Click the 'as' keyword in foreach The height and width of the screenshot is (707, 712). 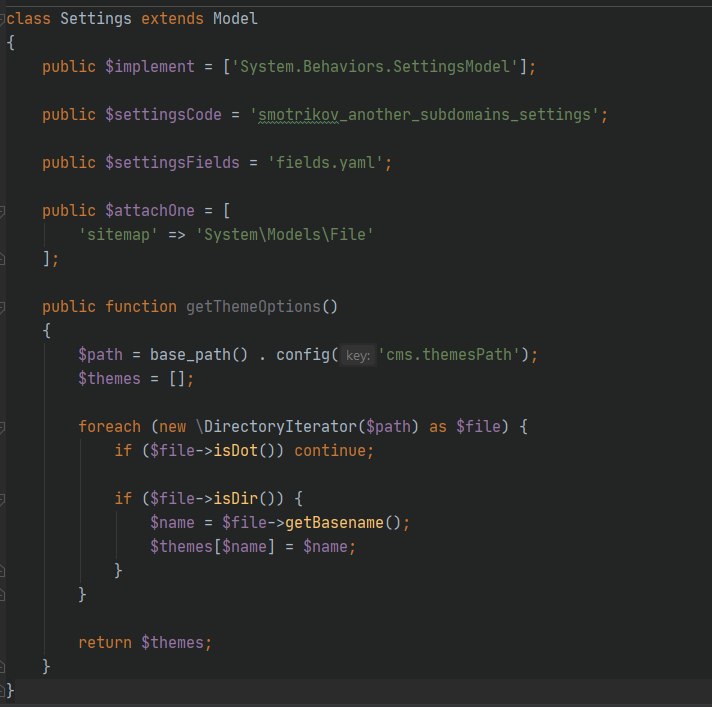(x=438, y=427)
